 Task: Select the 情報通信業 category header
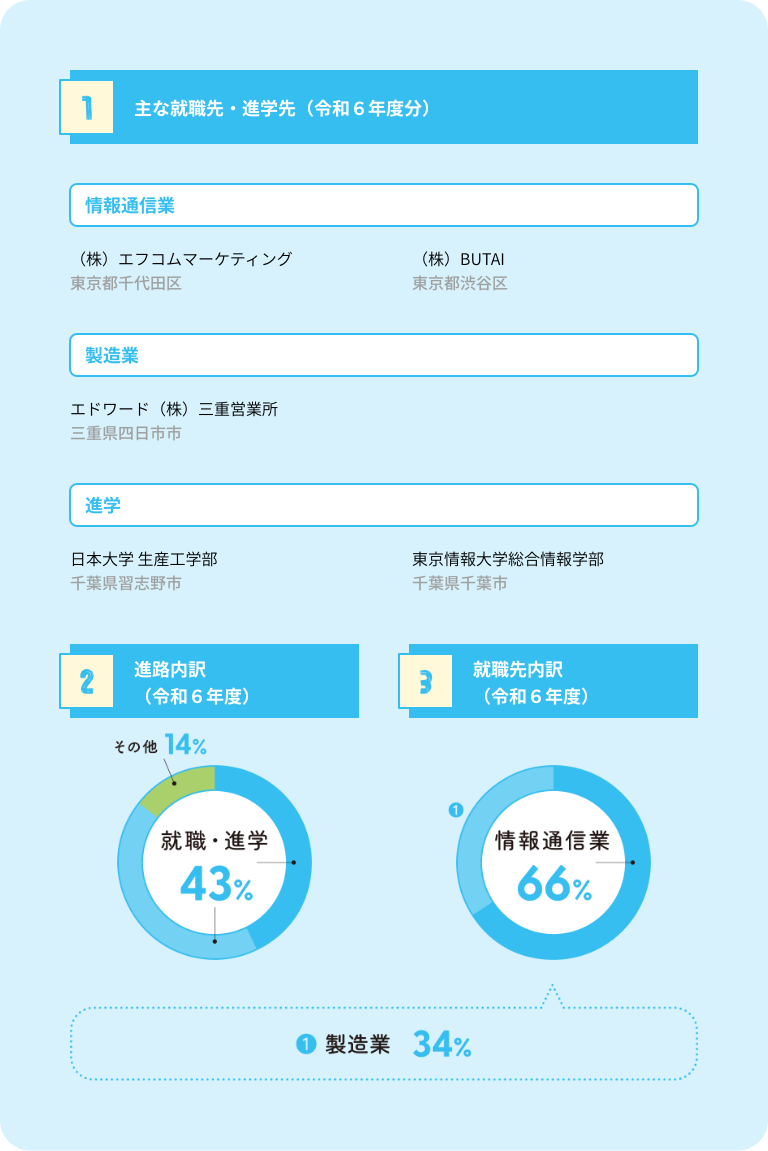(384, 205)
